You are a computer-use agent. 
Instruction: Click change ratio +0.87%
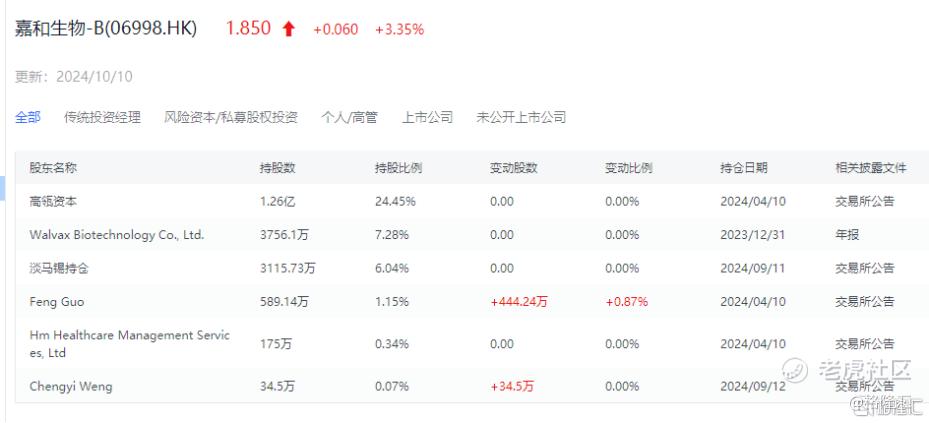(x=626, y=302)
